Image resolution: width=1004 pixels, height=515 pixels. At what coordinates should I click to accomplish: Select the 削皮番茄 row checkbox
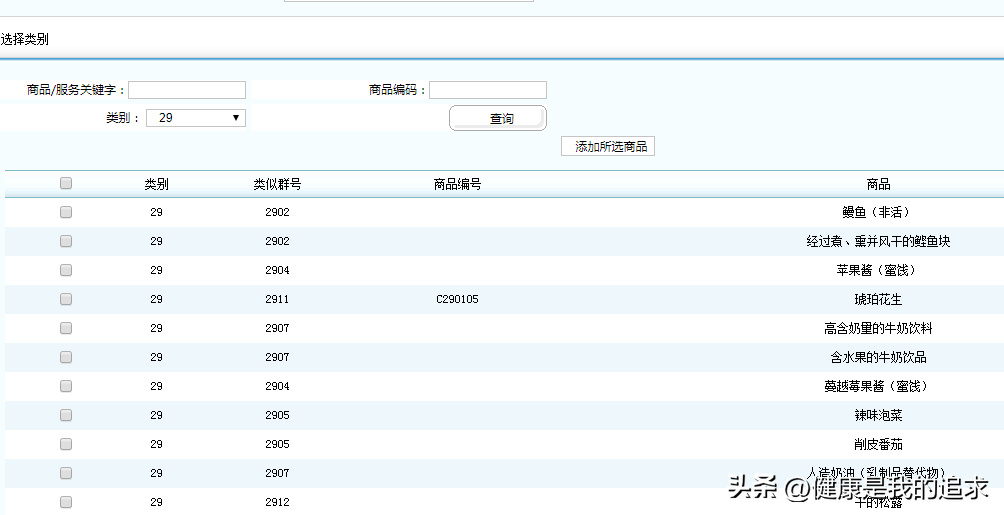click(66, 444)
